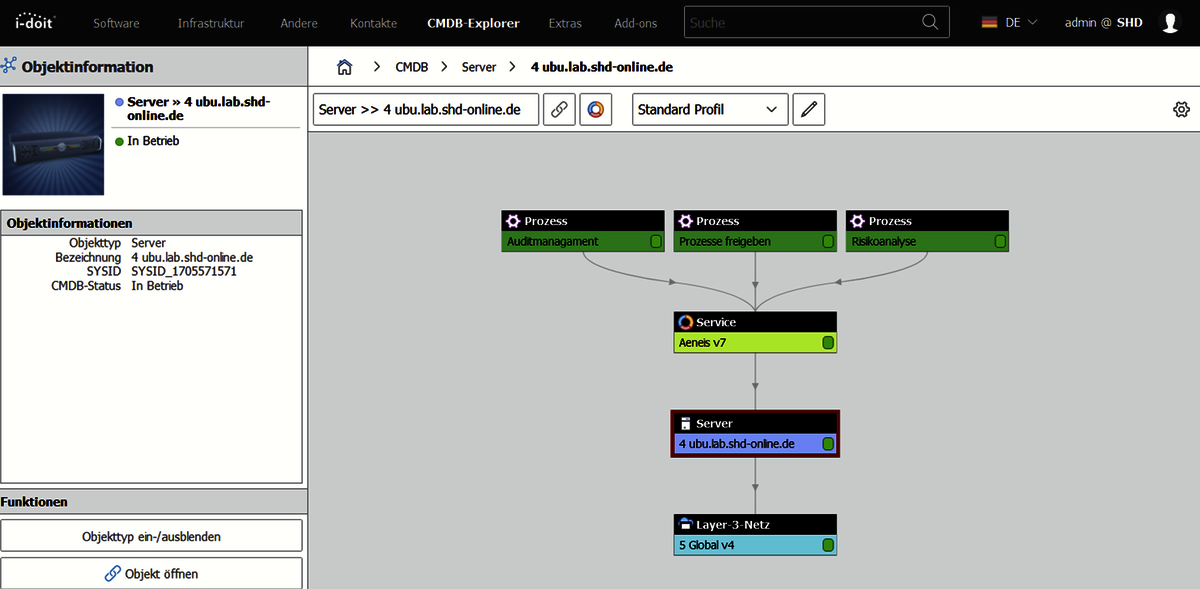Screen dimensions: 1200x589
Task: Toggle green square on Risikoanalyse node
Action: click(x=1000, y=241)
